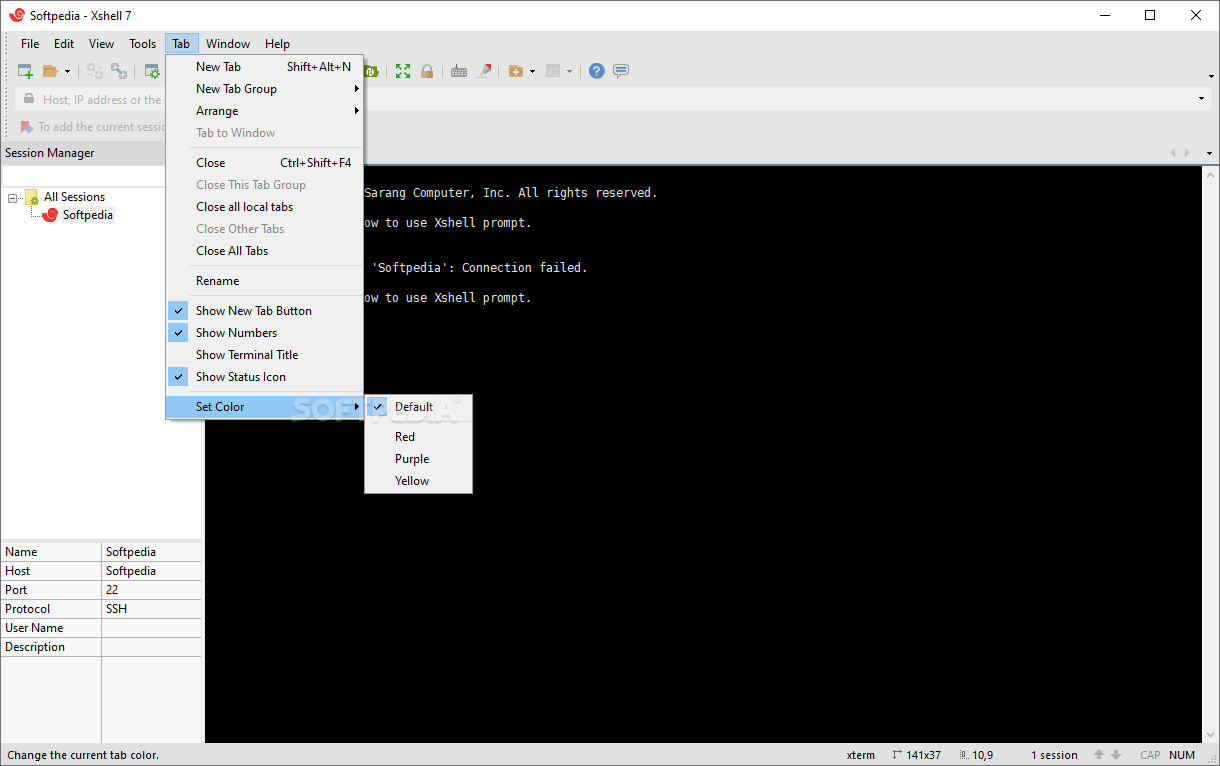Screen dimensions: 1220x766
Task: Click the xterm status bar entry
Action: click(x=860, y=755)
